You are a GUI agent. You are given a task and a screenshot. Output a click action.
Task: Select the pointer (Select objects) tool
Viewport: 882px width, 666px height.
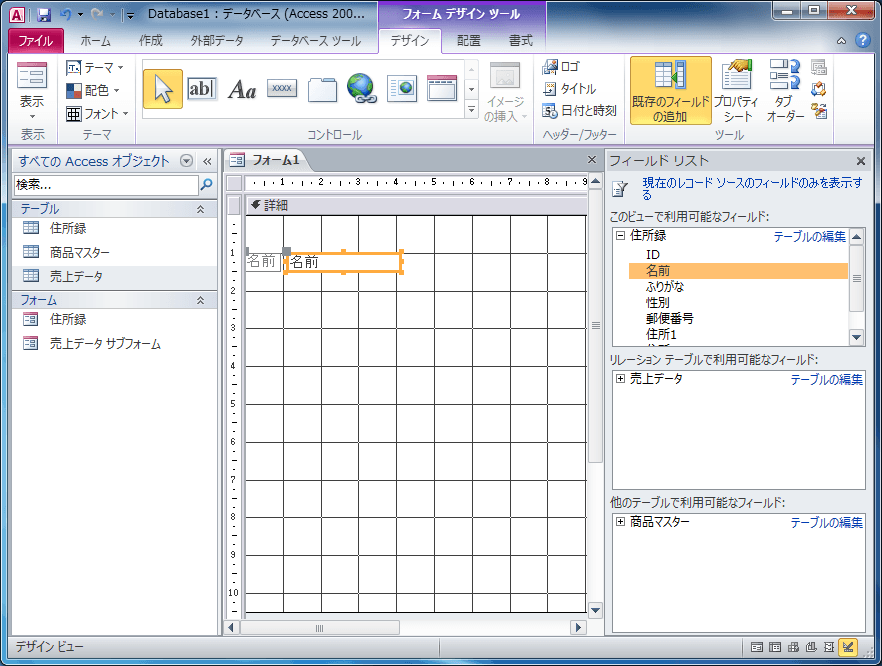(163, 89)
